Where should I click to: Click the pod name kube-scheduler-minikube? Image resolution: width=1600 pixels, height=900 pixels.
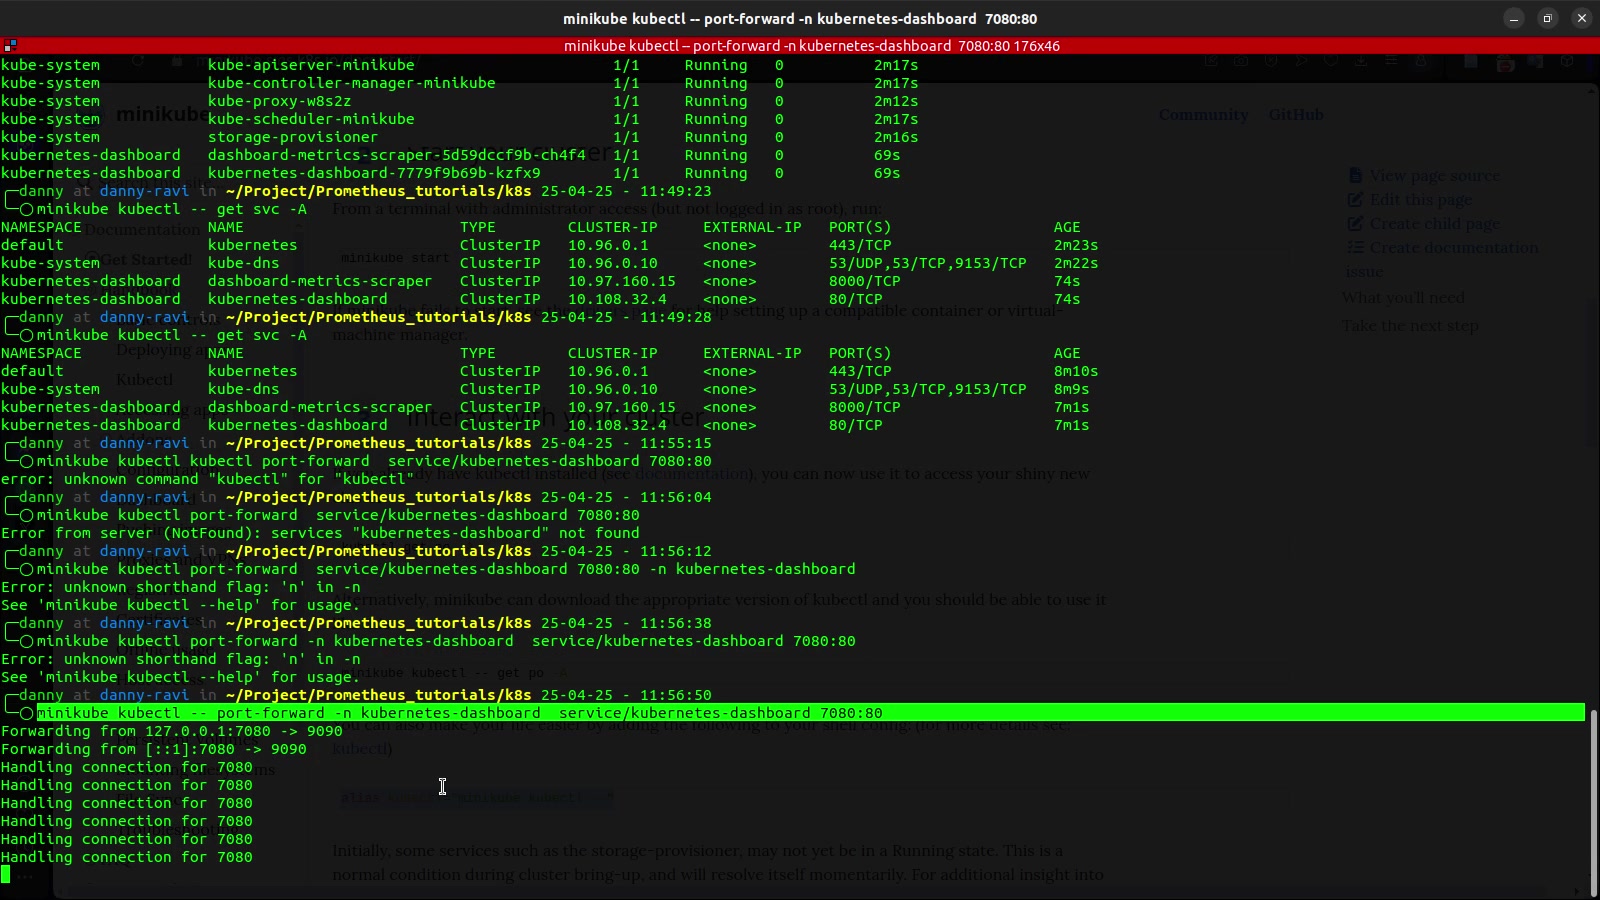tap(311, 119)
